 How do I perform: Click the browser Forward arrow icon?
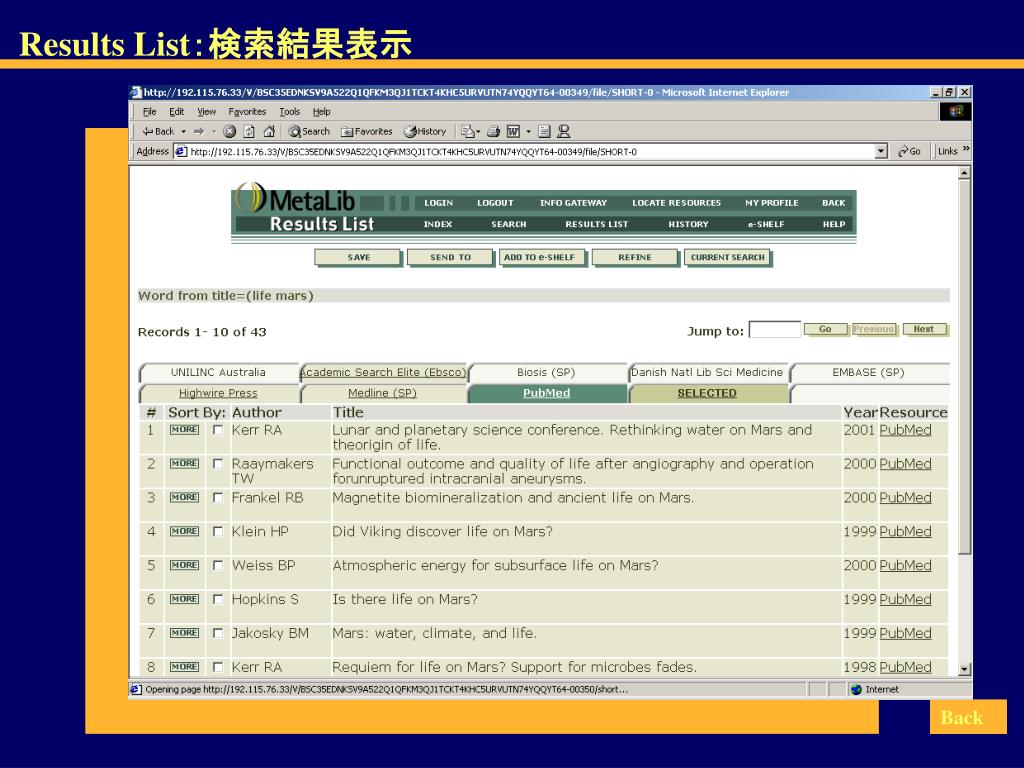199,131
